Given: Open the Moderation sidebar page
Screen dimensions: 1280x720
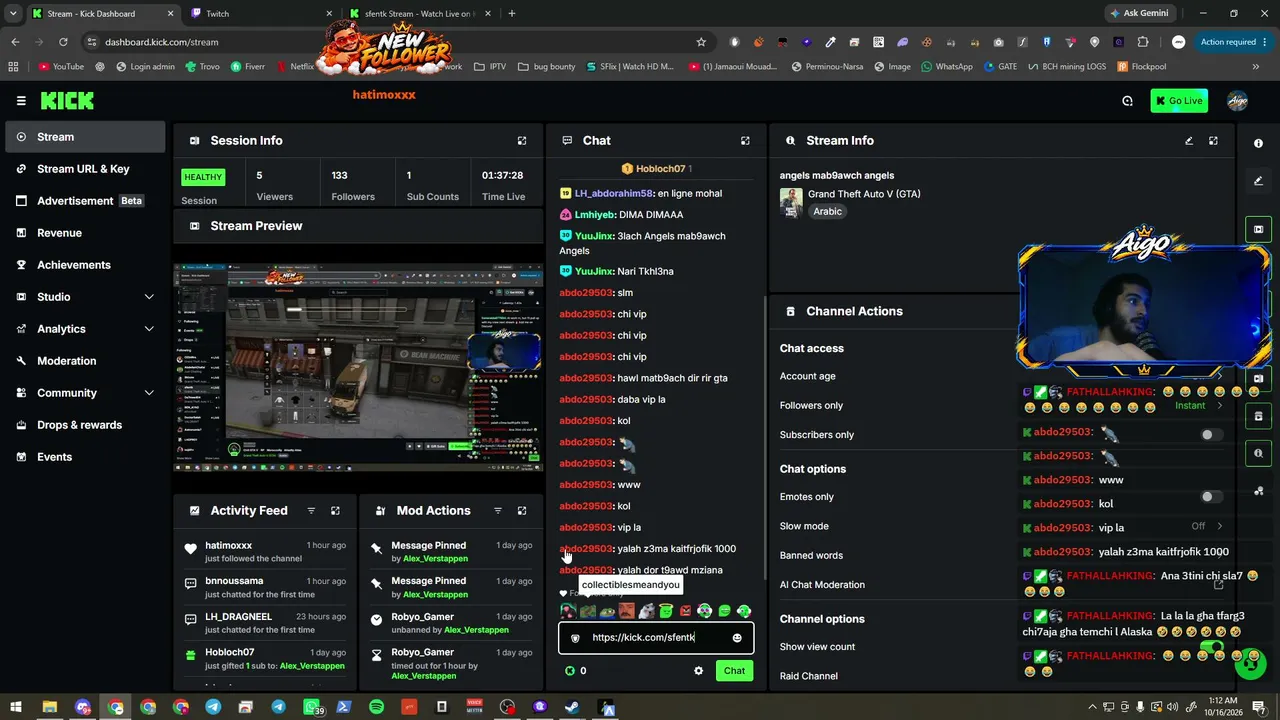Looking at the screenshot, I should [83, 361].
